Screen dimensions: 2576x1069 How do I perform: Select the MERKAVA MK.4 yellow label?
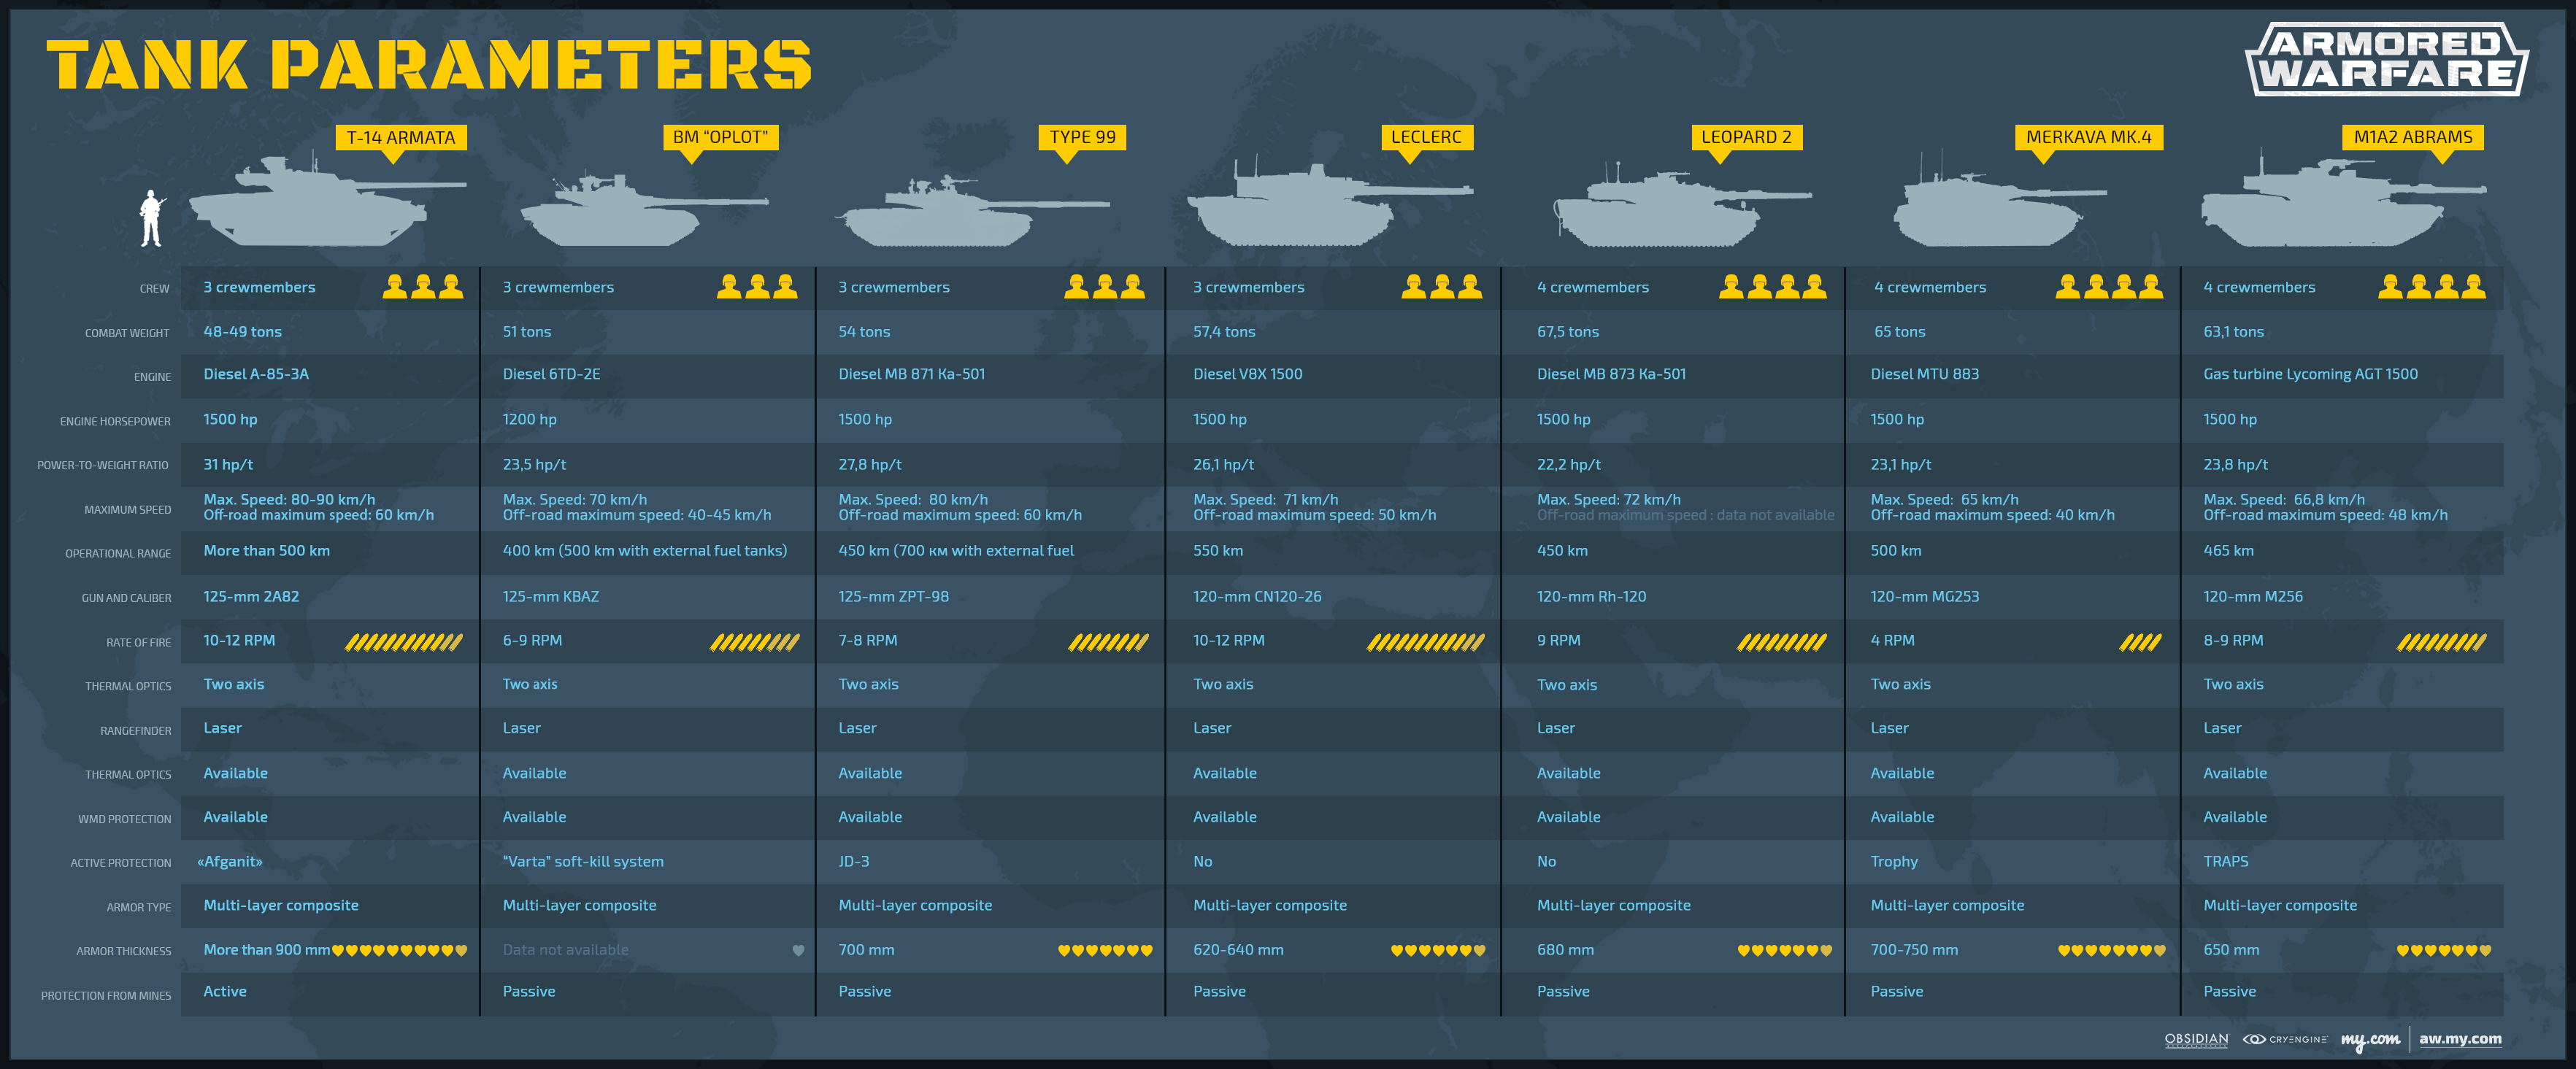pos(2088,137)
